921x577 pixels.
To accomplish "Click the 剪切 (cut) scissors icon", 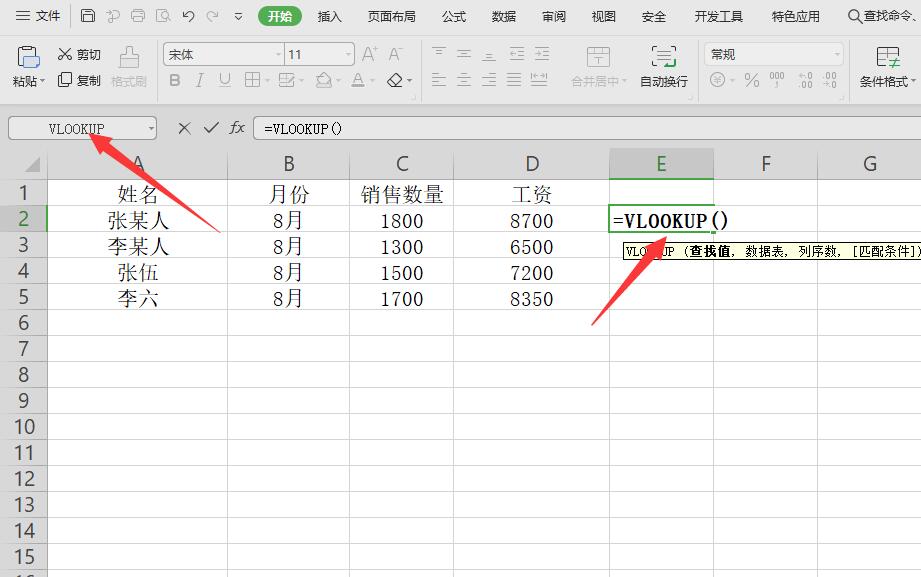I will click(x=67, y=55).
